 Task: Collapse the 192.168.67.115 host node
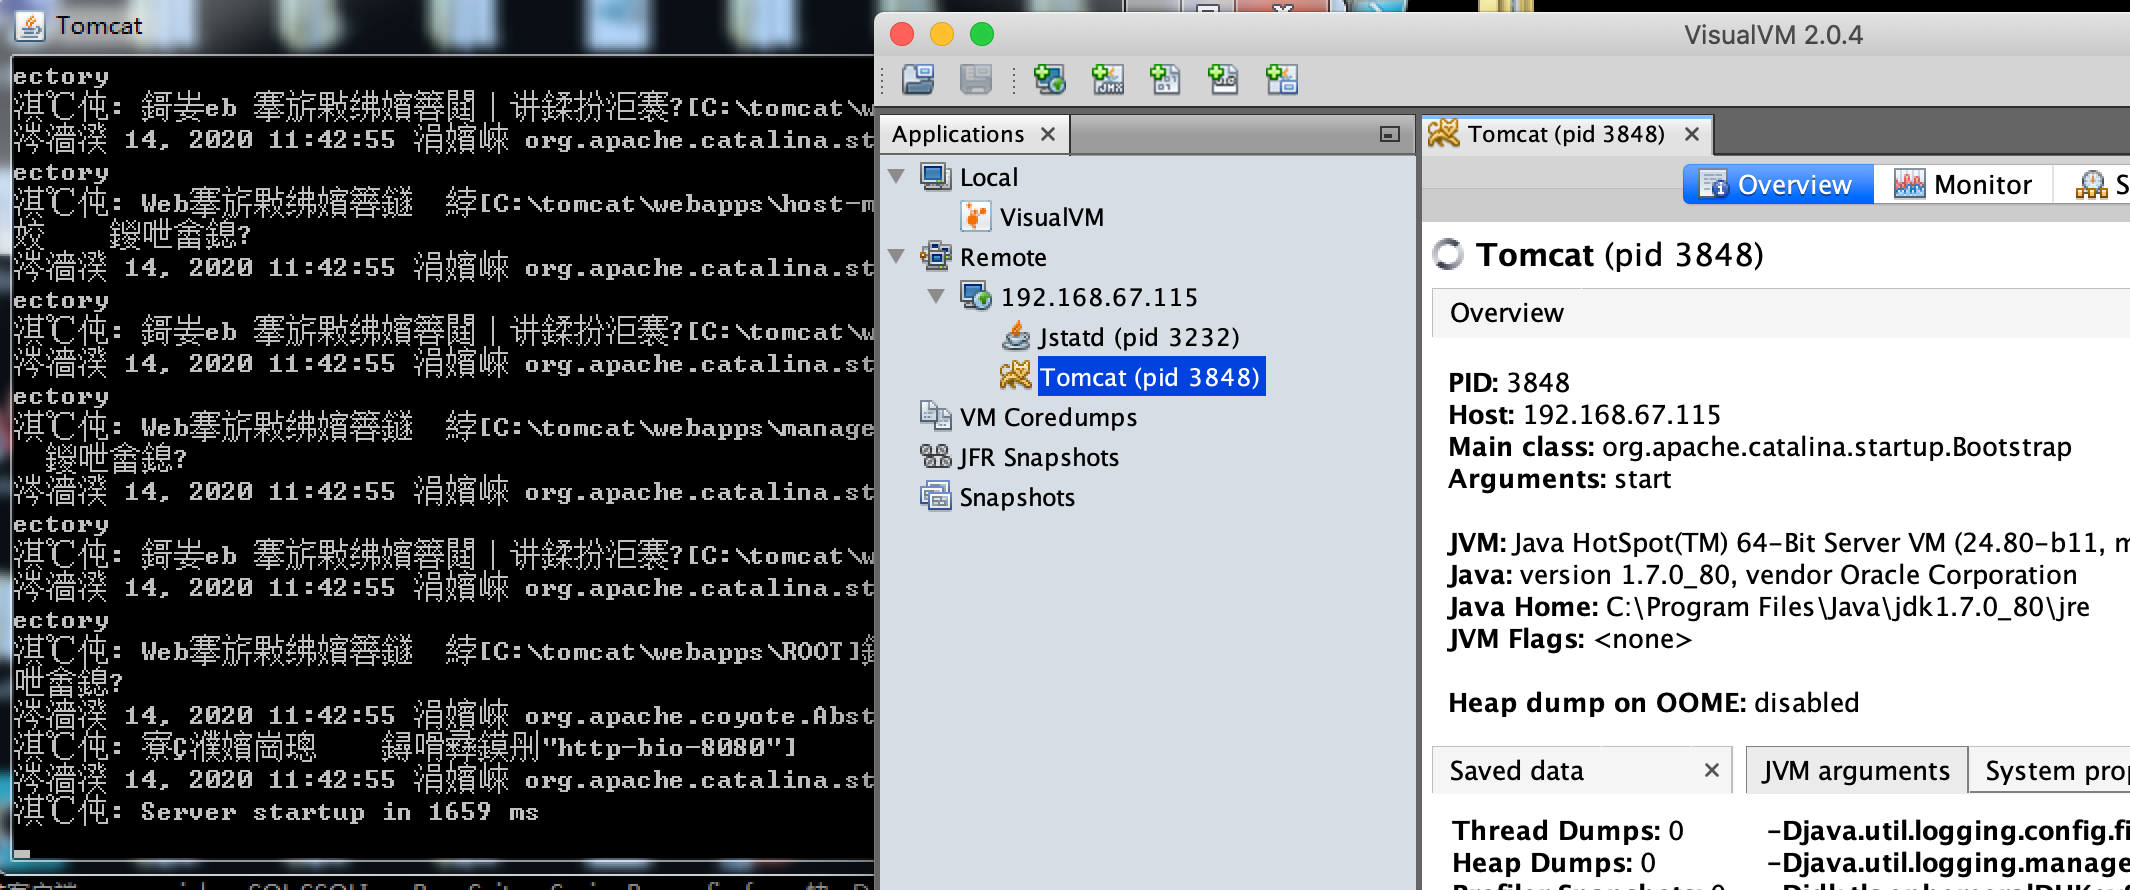pos(937,297)
